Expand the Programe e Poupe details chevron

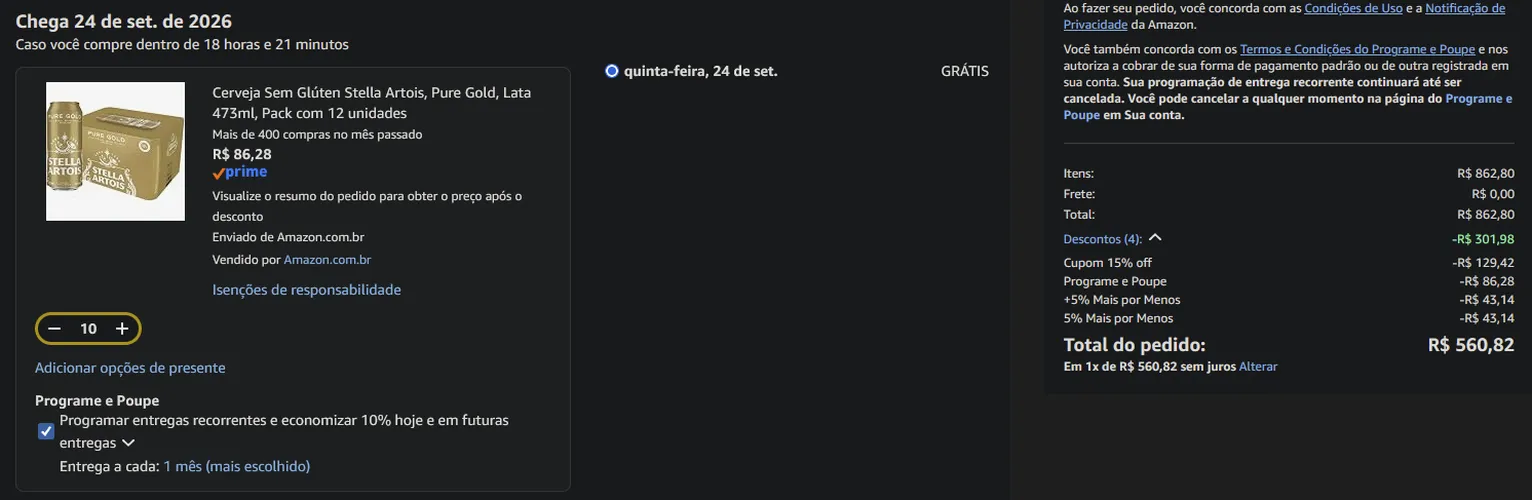128,443
